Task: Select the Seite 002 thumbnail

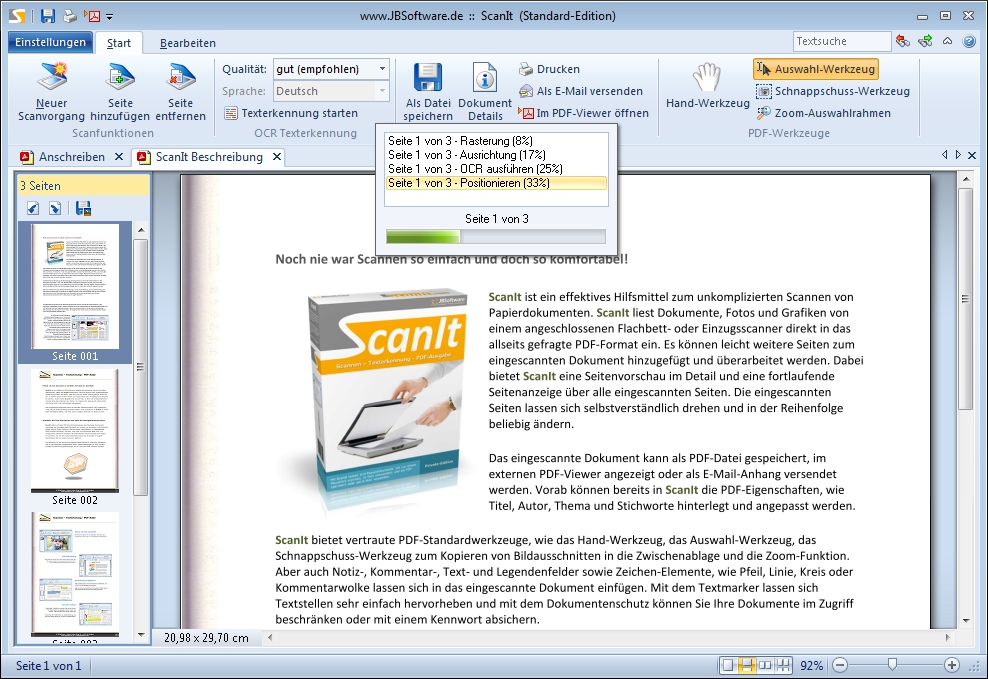Action: [75, 438]
